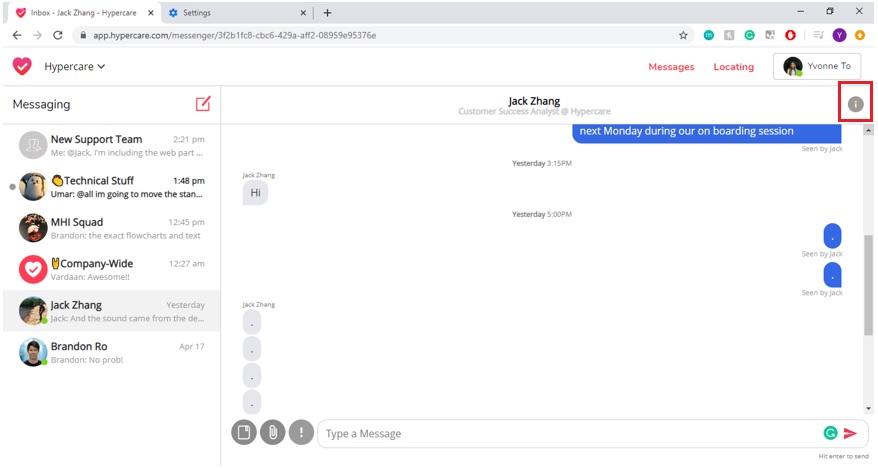Click the Yesterday 3:15PM timestamp
Screen dimensions: 878x469
click(541, 163)
